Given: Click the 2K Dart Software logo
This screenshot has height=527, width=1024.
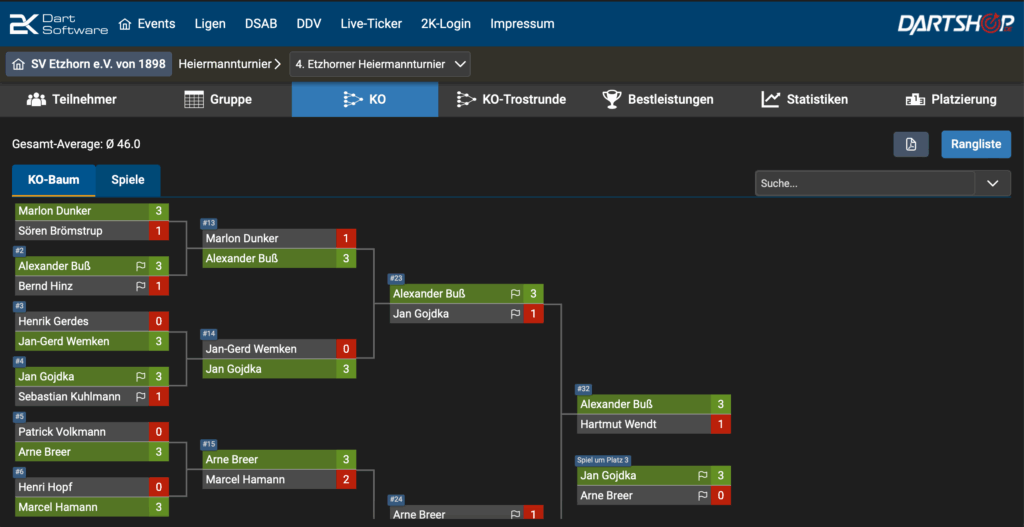Looking at the screenshot, I should tap(55, 24).
